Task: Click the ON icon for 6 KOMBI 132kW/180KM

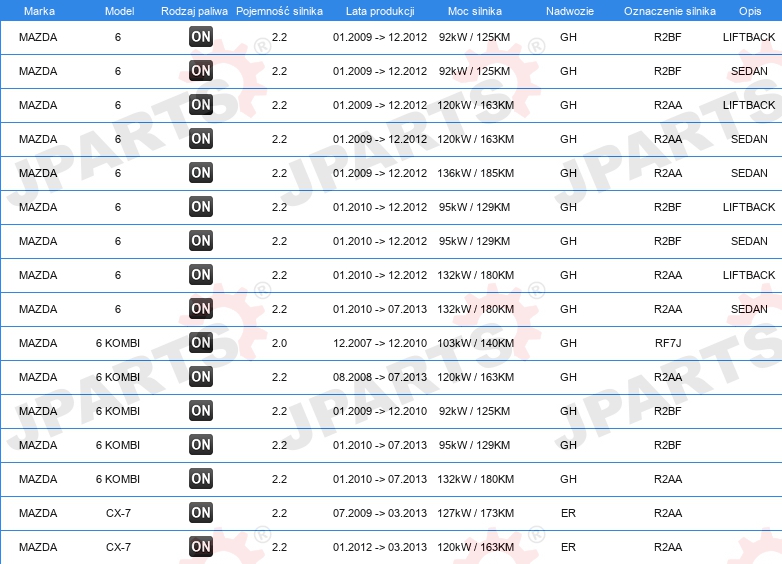Action: (201, 479)
